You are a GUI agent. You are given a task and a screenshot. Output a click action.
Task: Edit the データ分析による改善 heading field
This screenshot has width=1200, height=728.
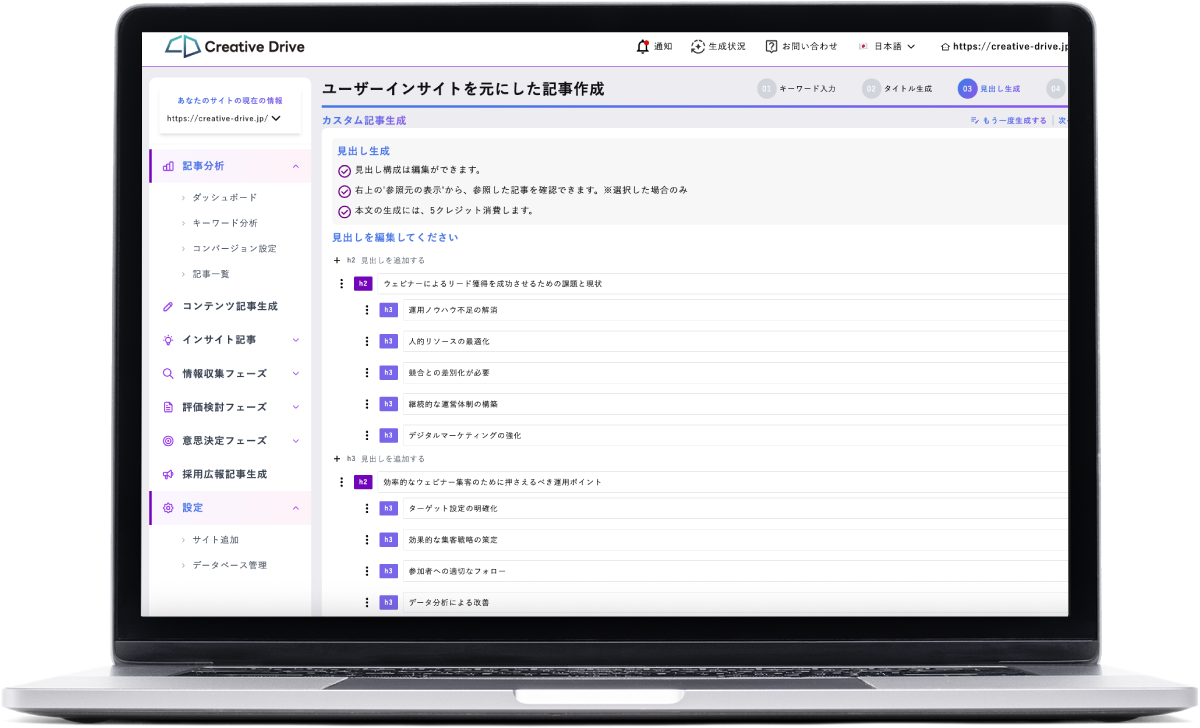tap(735, 602)
